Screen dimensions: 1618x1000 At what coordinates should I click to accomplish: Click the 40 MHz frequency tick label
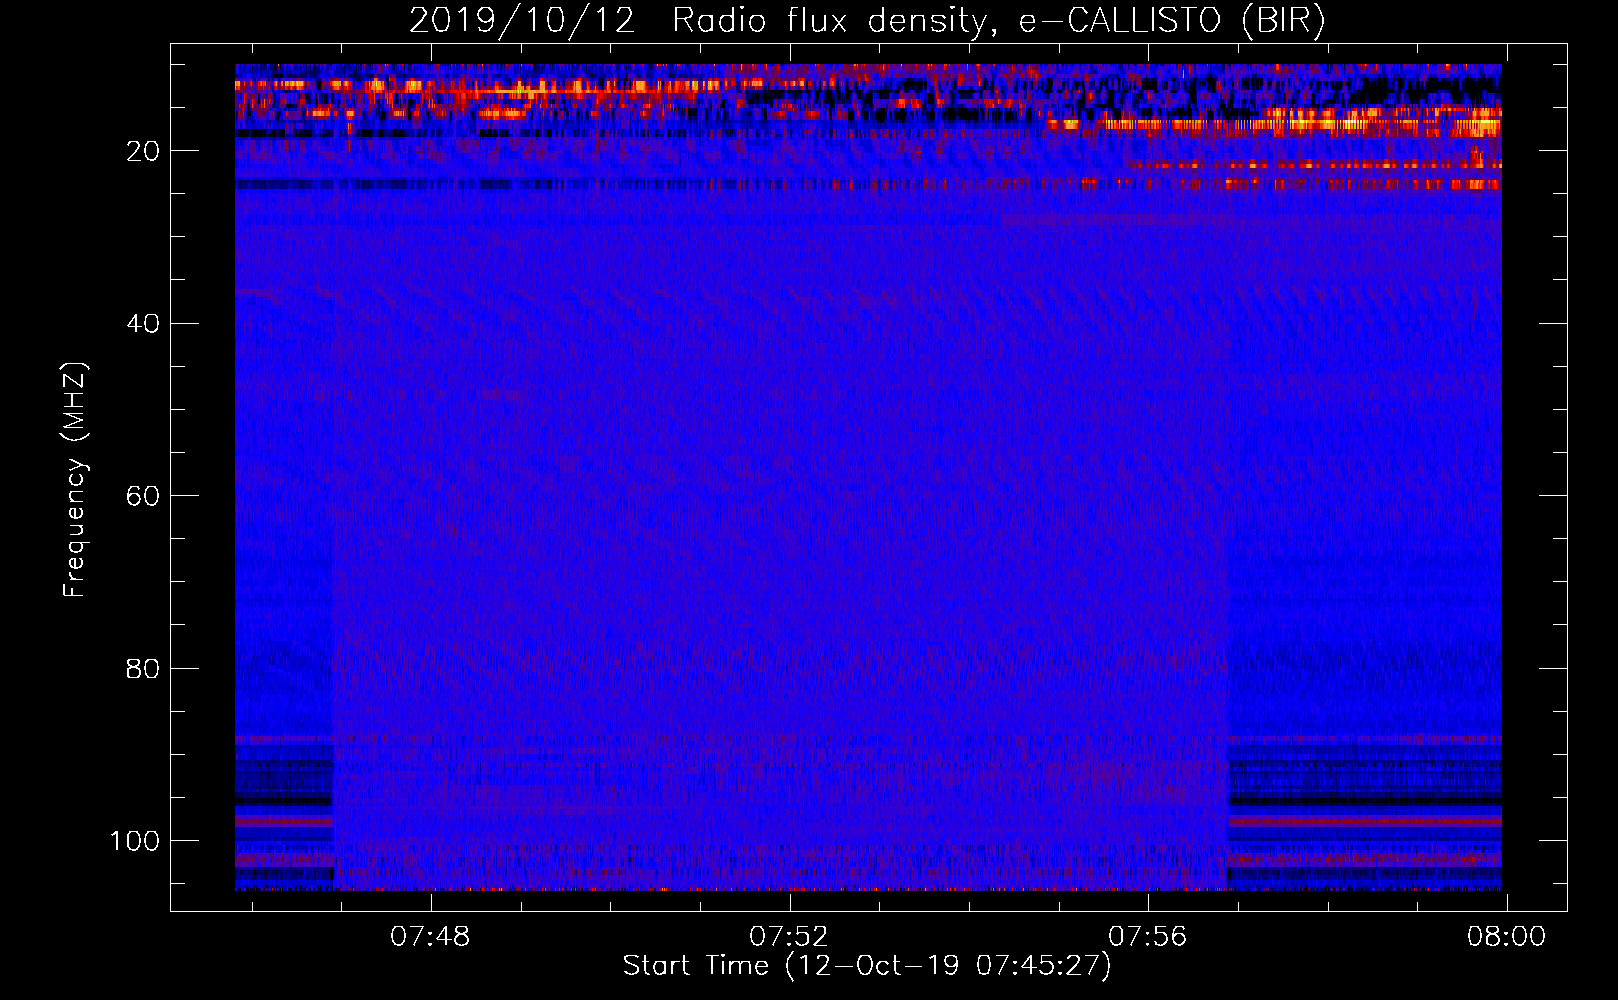click(x=144, y=324)
